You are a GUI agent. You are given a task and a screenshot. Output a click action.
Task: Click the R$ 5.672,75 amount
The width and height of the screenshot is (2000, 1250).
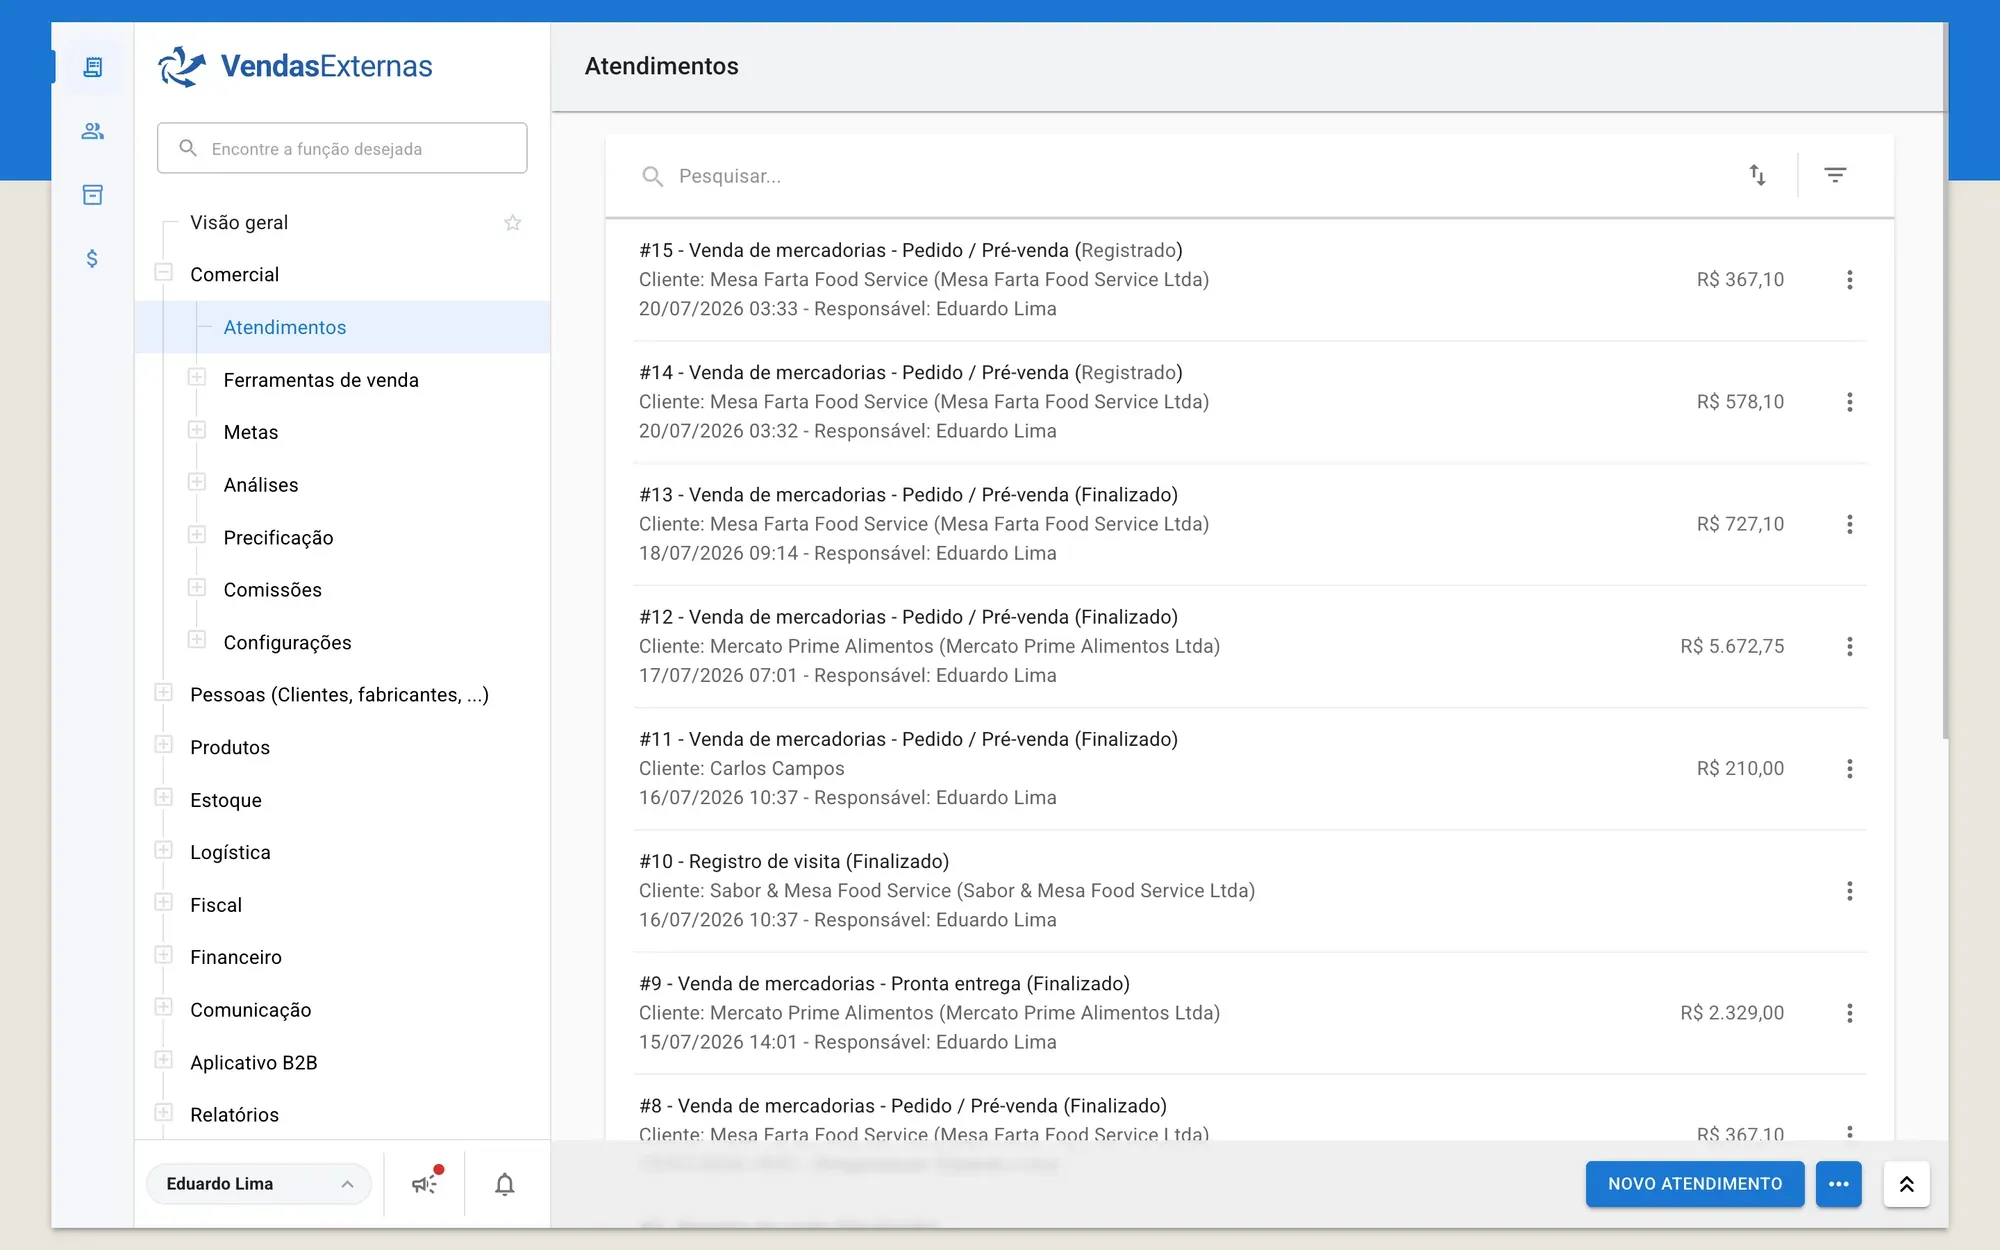[x=1732, y=646]
